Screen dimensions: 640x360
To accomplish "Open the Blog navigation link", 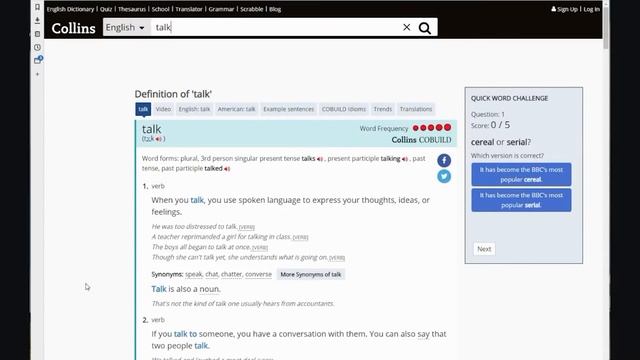I will 275,9.
